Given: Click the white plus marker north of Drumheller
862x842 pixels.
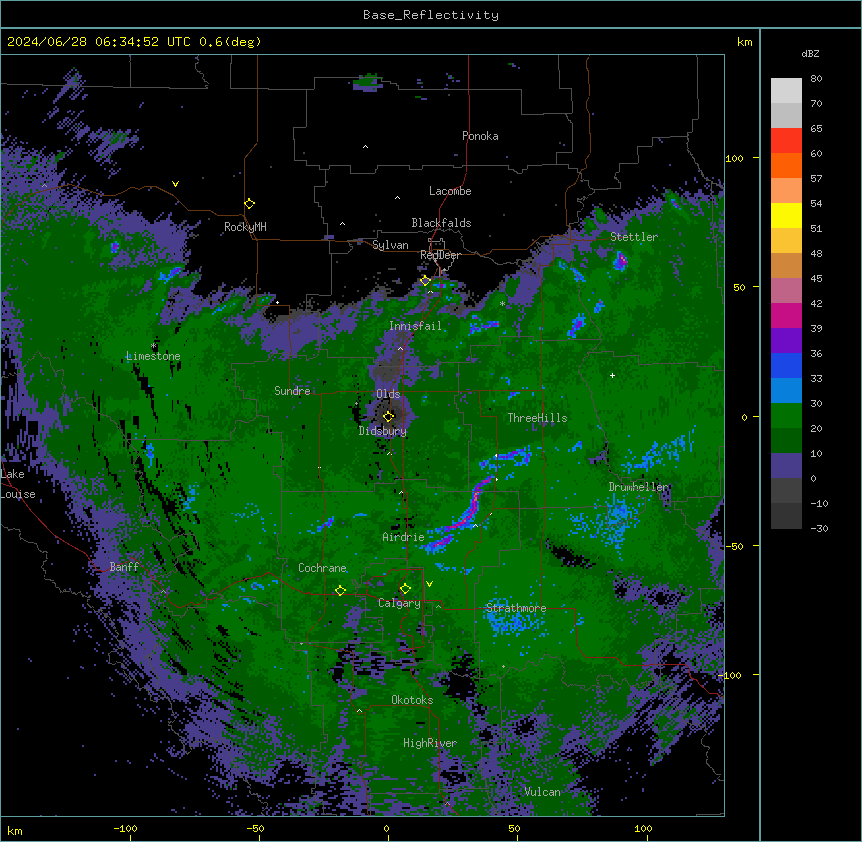Looking at the screenshot, I should [x=612, y=375].
